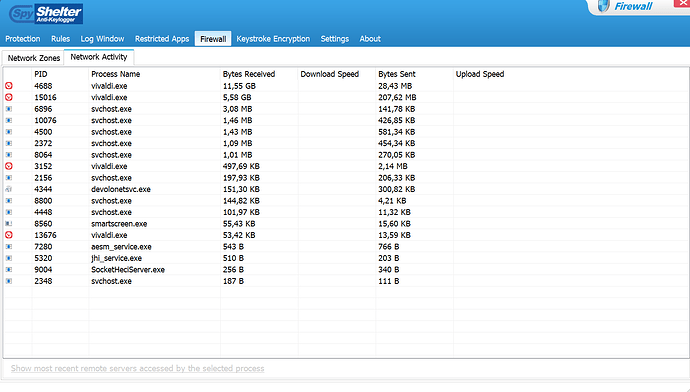Select '340 B' bytes sent cell

click(x=389, y=269)
